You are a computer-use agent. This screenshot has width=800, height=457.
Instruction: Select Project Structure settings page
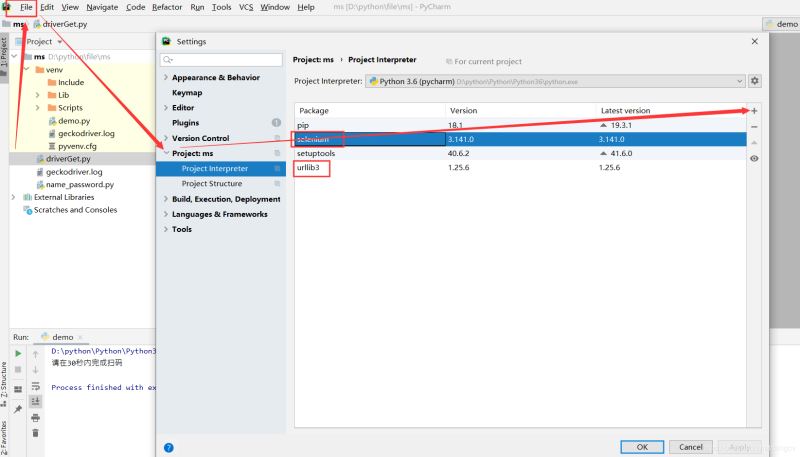(212, 184)
